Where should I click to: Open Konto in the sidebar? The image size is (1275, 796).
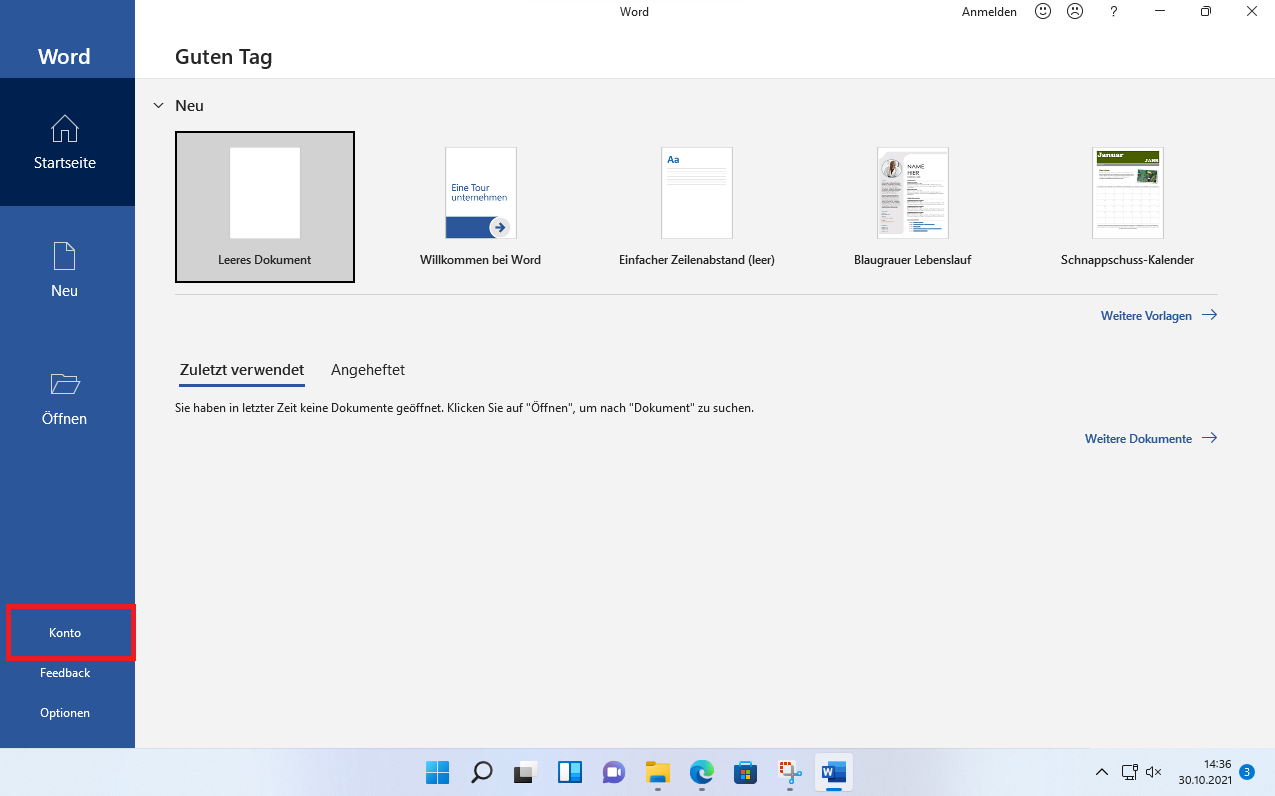[x=65, y=633]
